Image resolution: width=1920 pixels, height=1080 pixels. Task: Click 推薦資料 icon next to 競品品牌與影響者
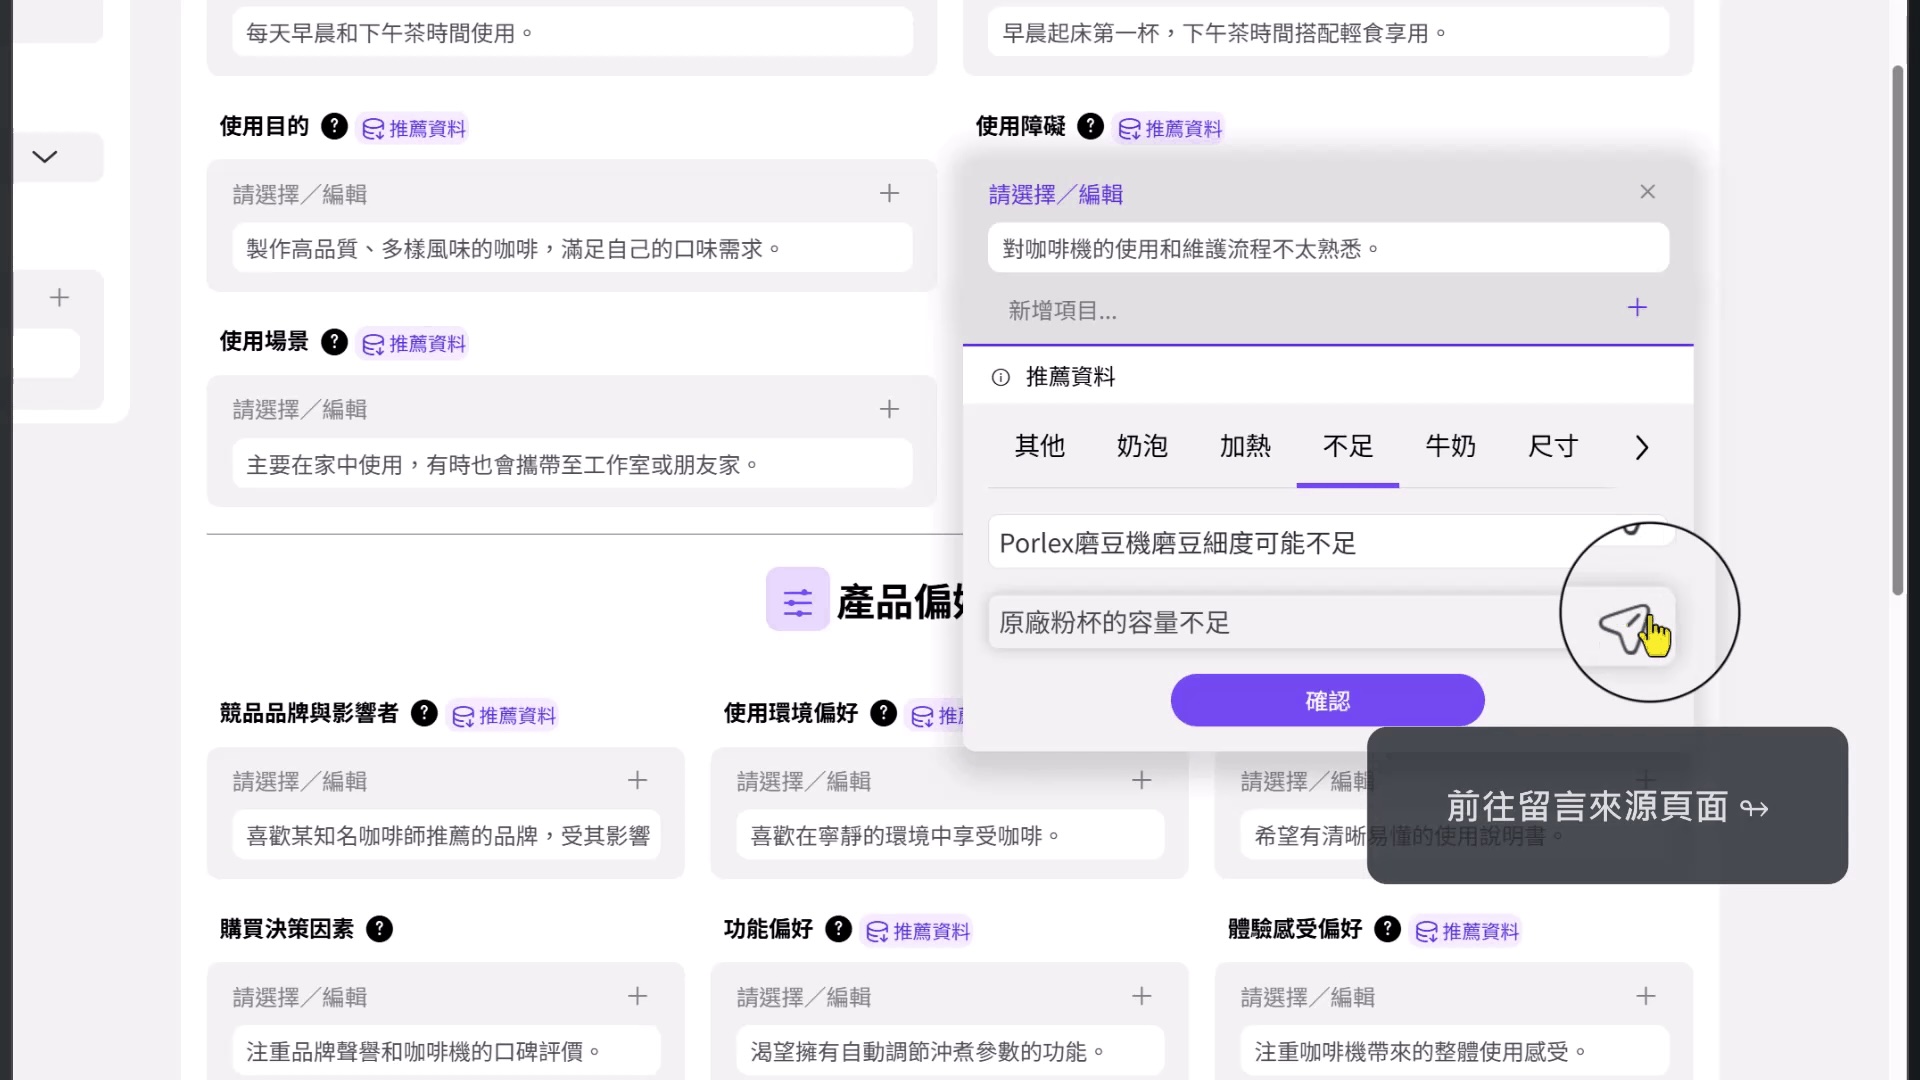click(503, 715)
